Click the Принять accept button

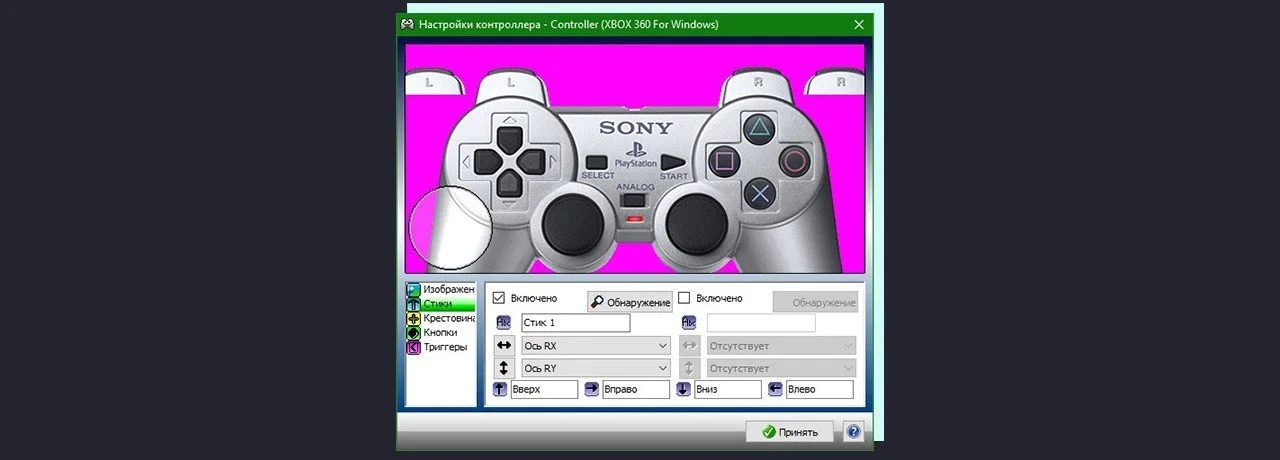pos(790,432)
